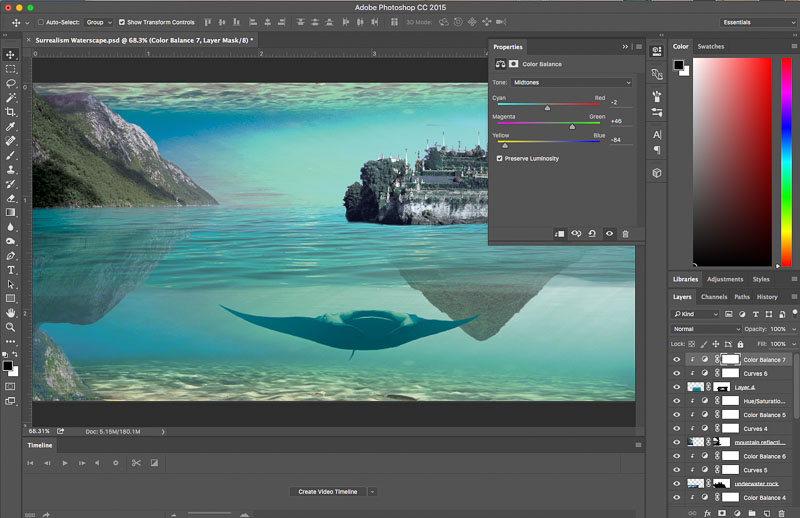Viewport: 800px width, 518px height.
Task: Click the hue spectrum strip in Color panel
Action: pos(786,162)
